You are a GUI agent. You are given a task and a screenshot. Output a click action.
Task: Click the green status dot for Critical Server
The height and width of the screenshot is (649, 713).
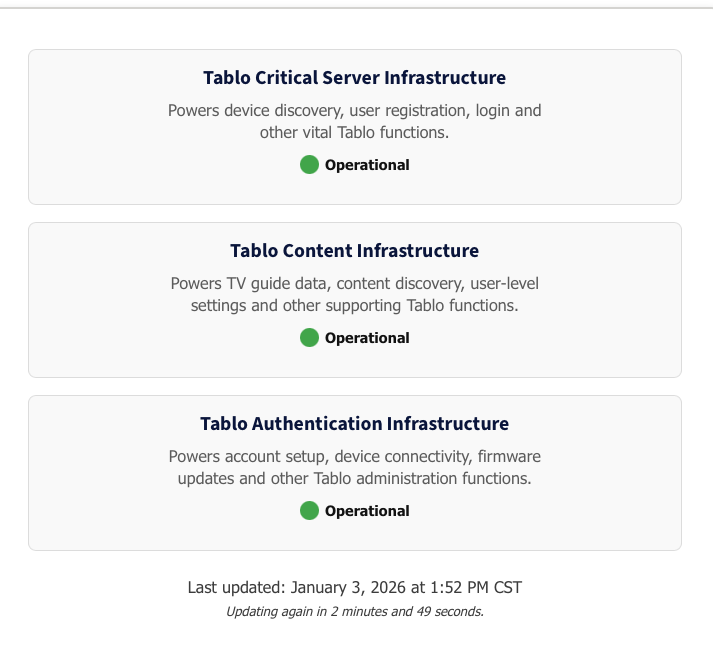pos(309,165)
